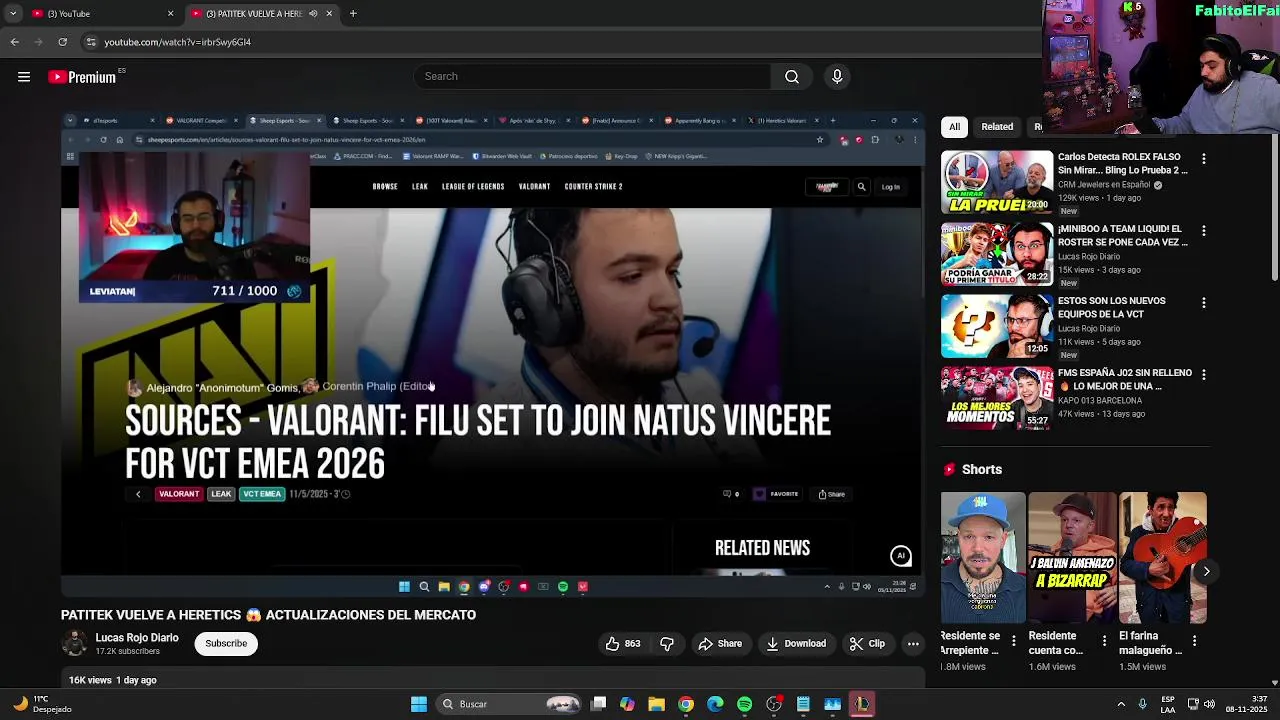Viewport: 1280px width, 720px height.
Task: Open a new browser tab
Action: pyautogui.click(x=353, y=13)
